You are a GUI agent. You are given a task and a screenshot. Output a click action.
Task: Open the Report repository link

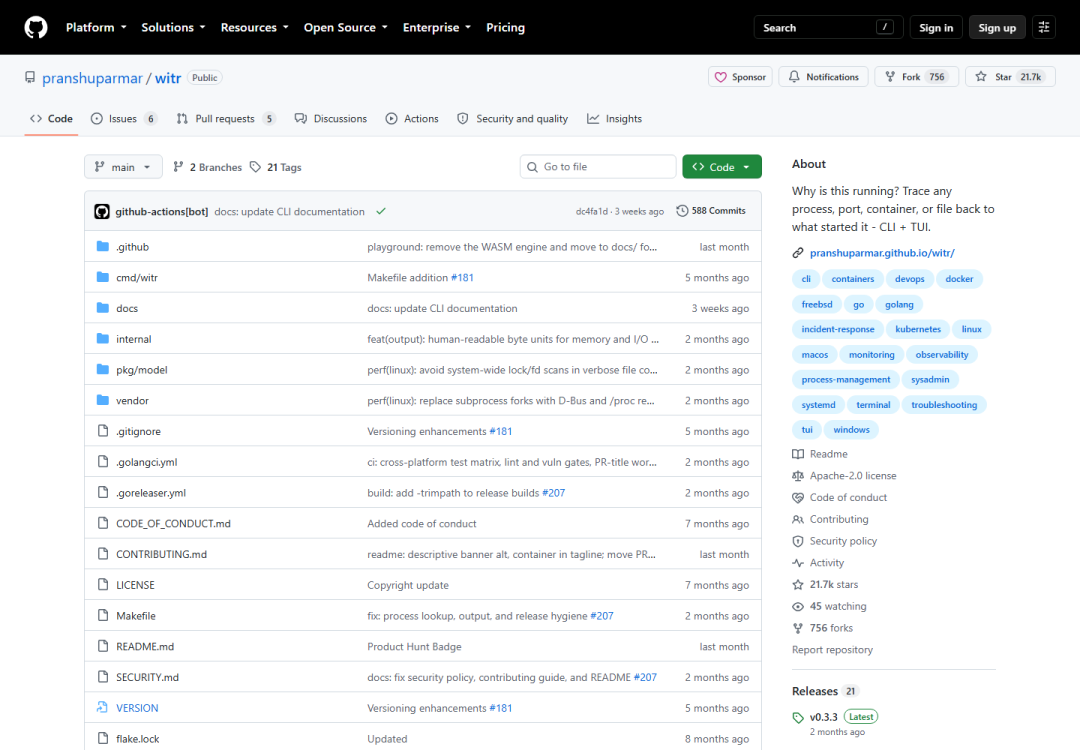click(832, 649)
